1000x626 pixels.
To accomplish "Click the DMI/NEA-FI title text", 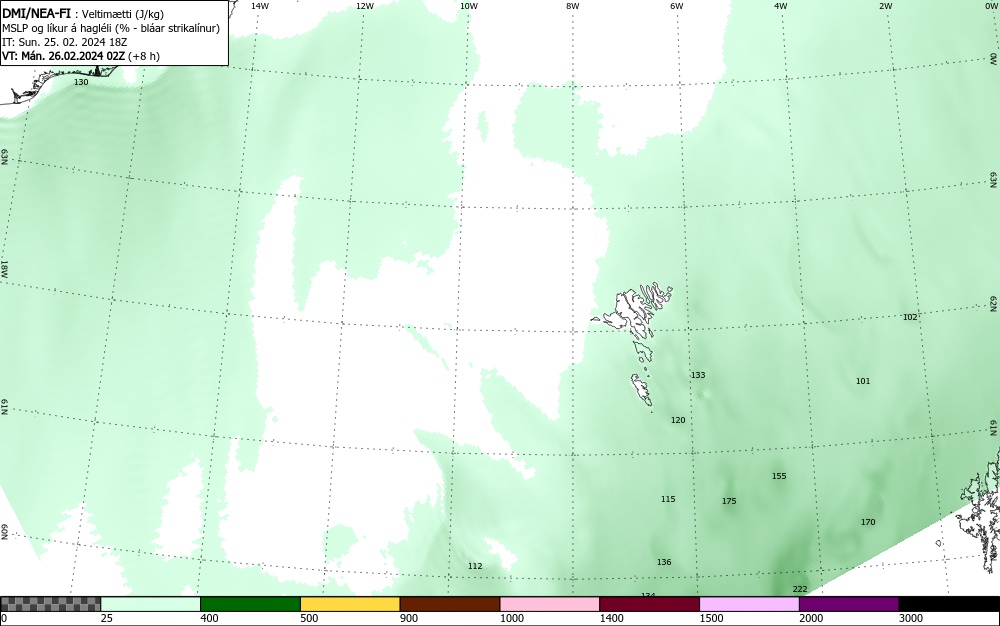I will tap(36, 14).
